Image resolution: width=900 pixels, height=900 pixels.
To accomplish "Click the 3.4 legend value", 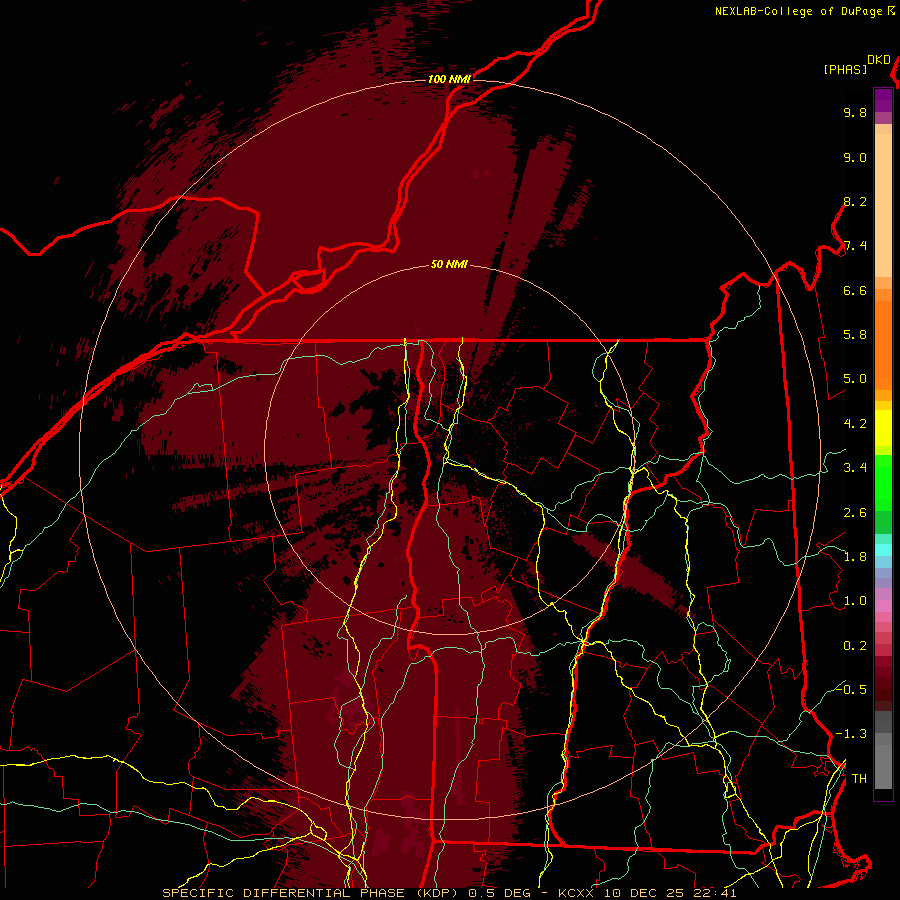I will [x=855, y=468].
